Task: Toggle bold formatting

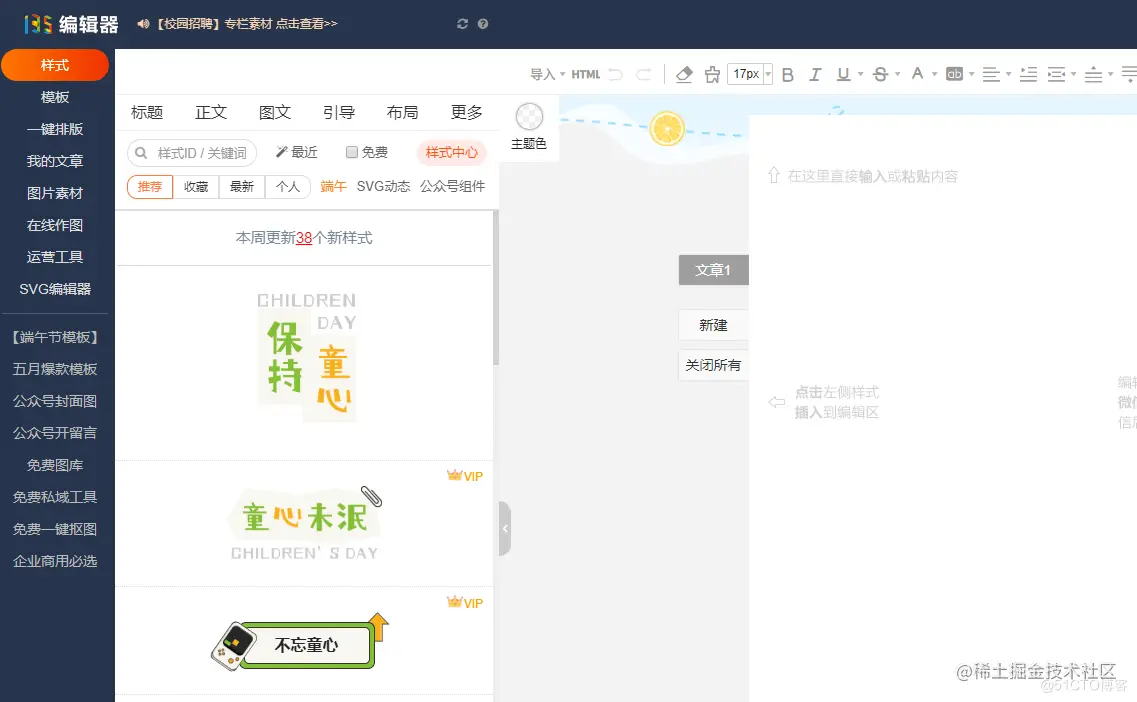Action: pyautogui.click(x=789, y=74)
